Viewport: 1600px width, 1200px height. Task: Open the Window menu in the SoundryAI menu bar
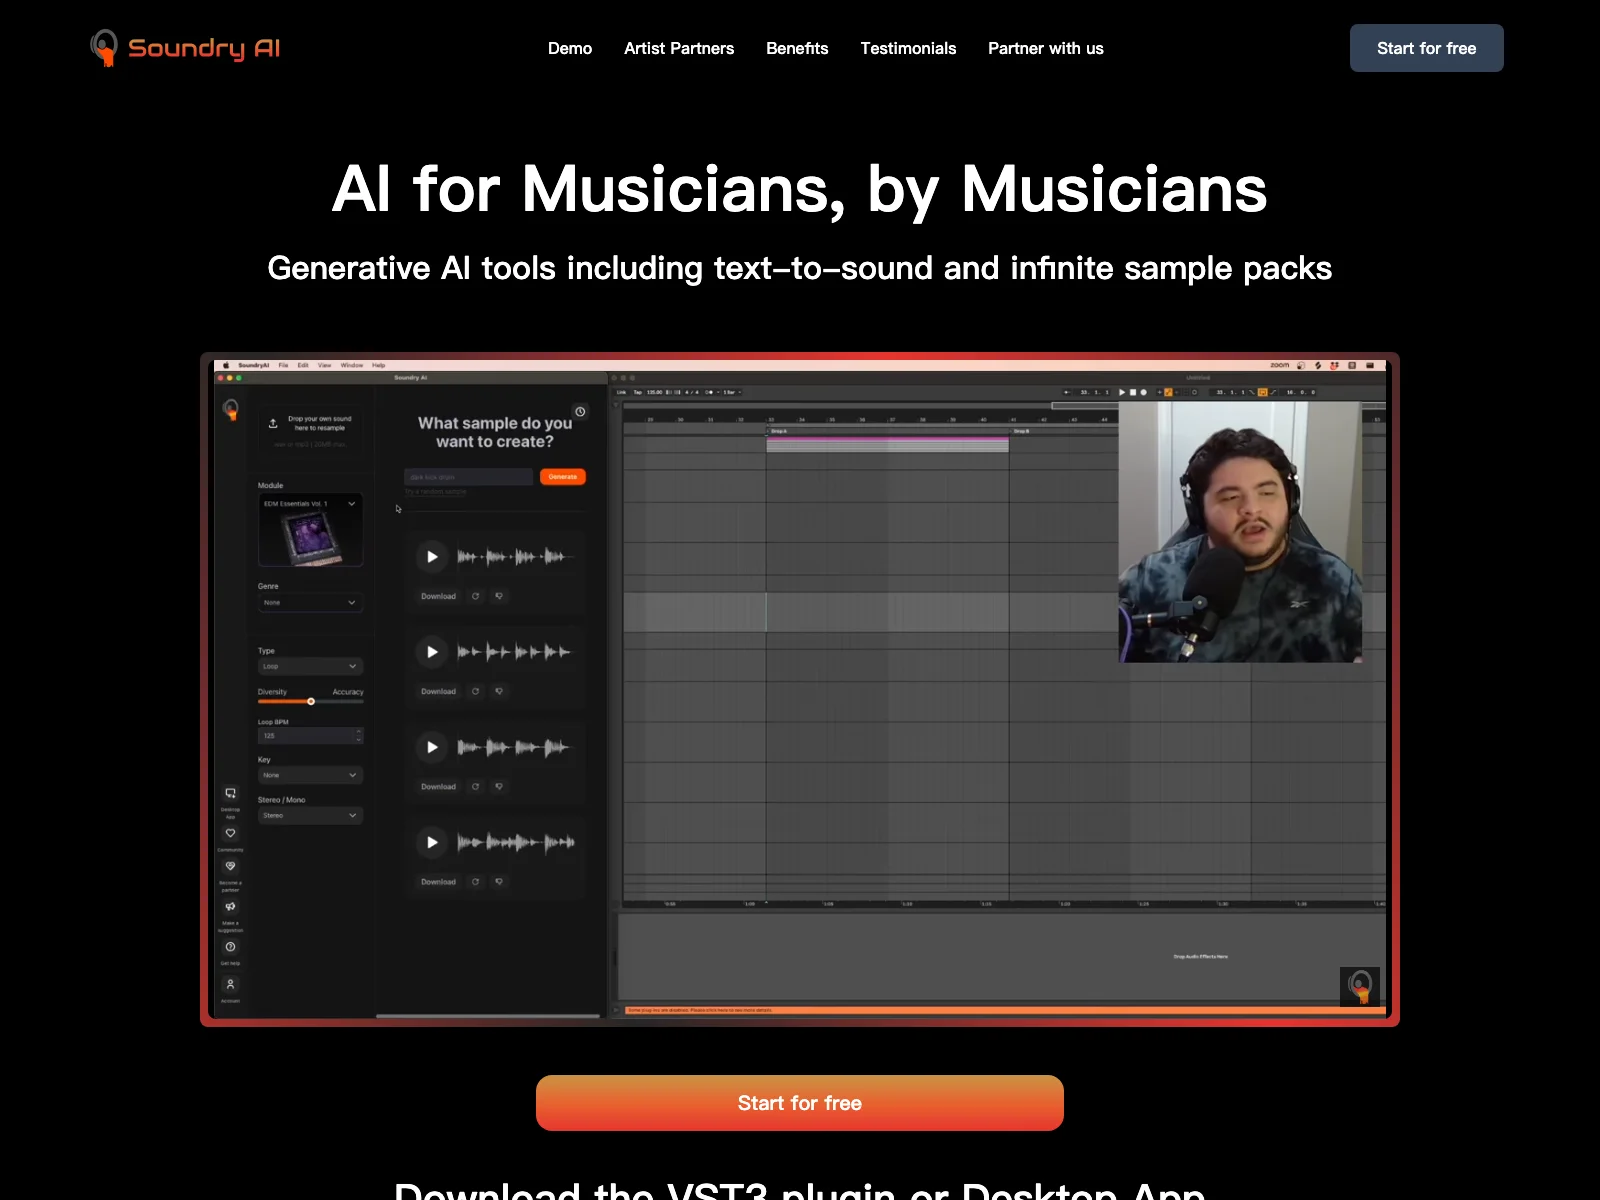(352, 365)
